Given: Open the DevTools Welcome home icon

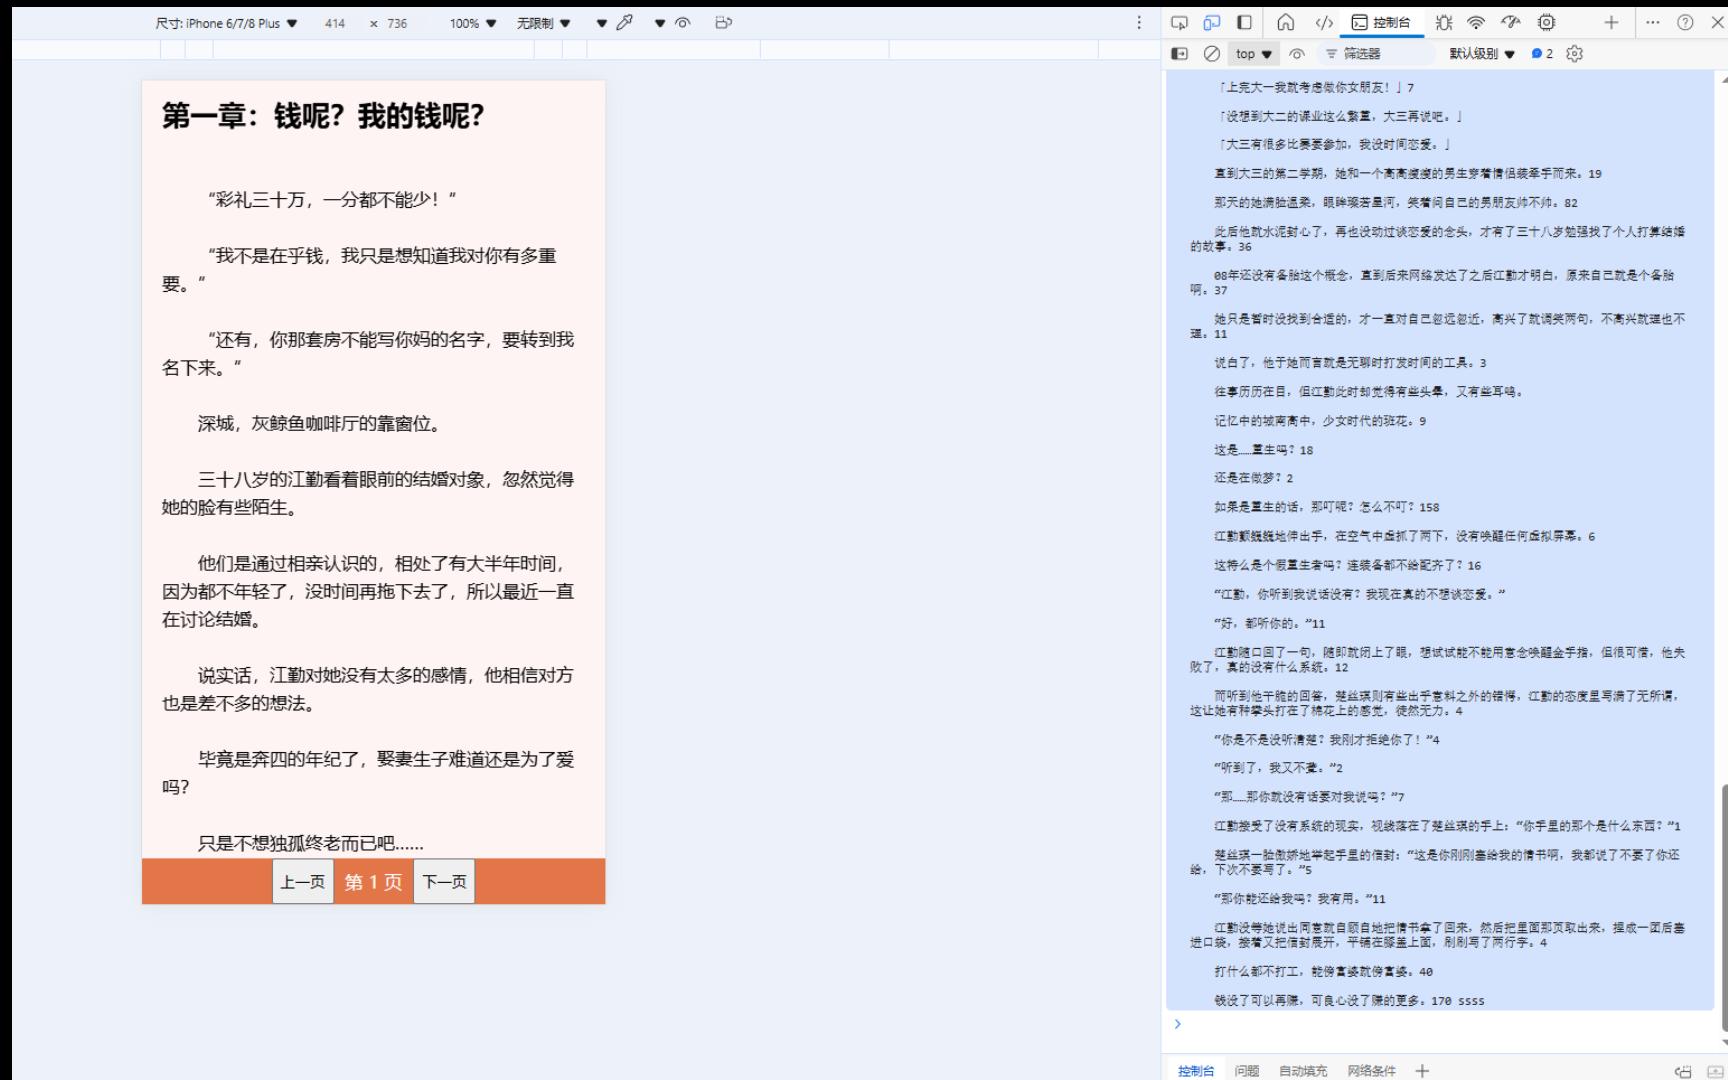Looking at the screenshot, I should pos(1286,23).
